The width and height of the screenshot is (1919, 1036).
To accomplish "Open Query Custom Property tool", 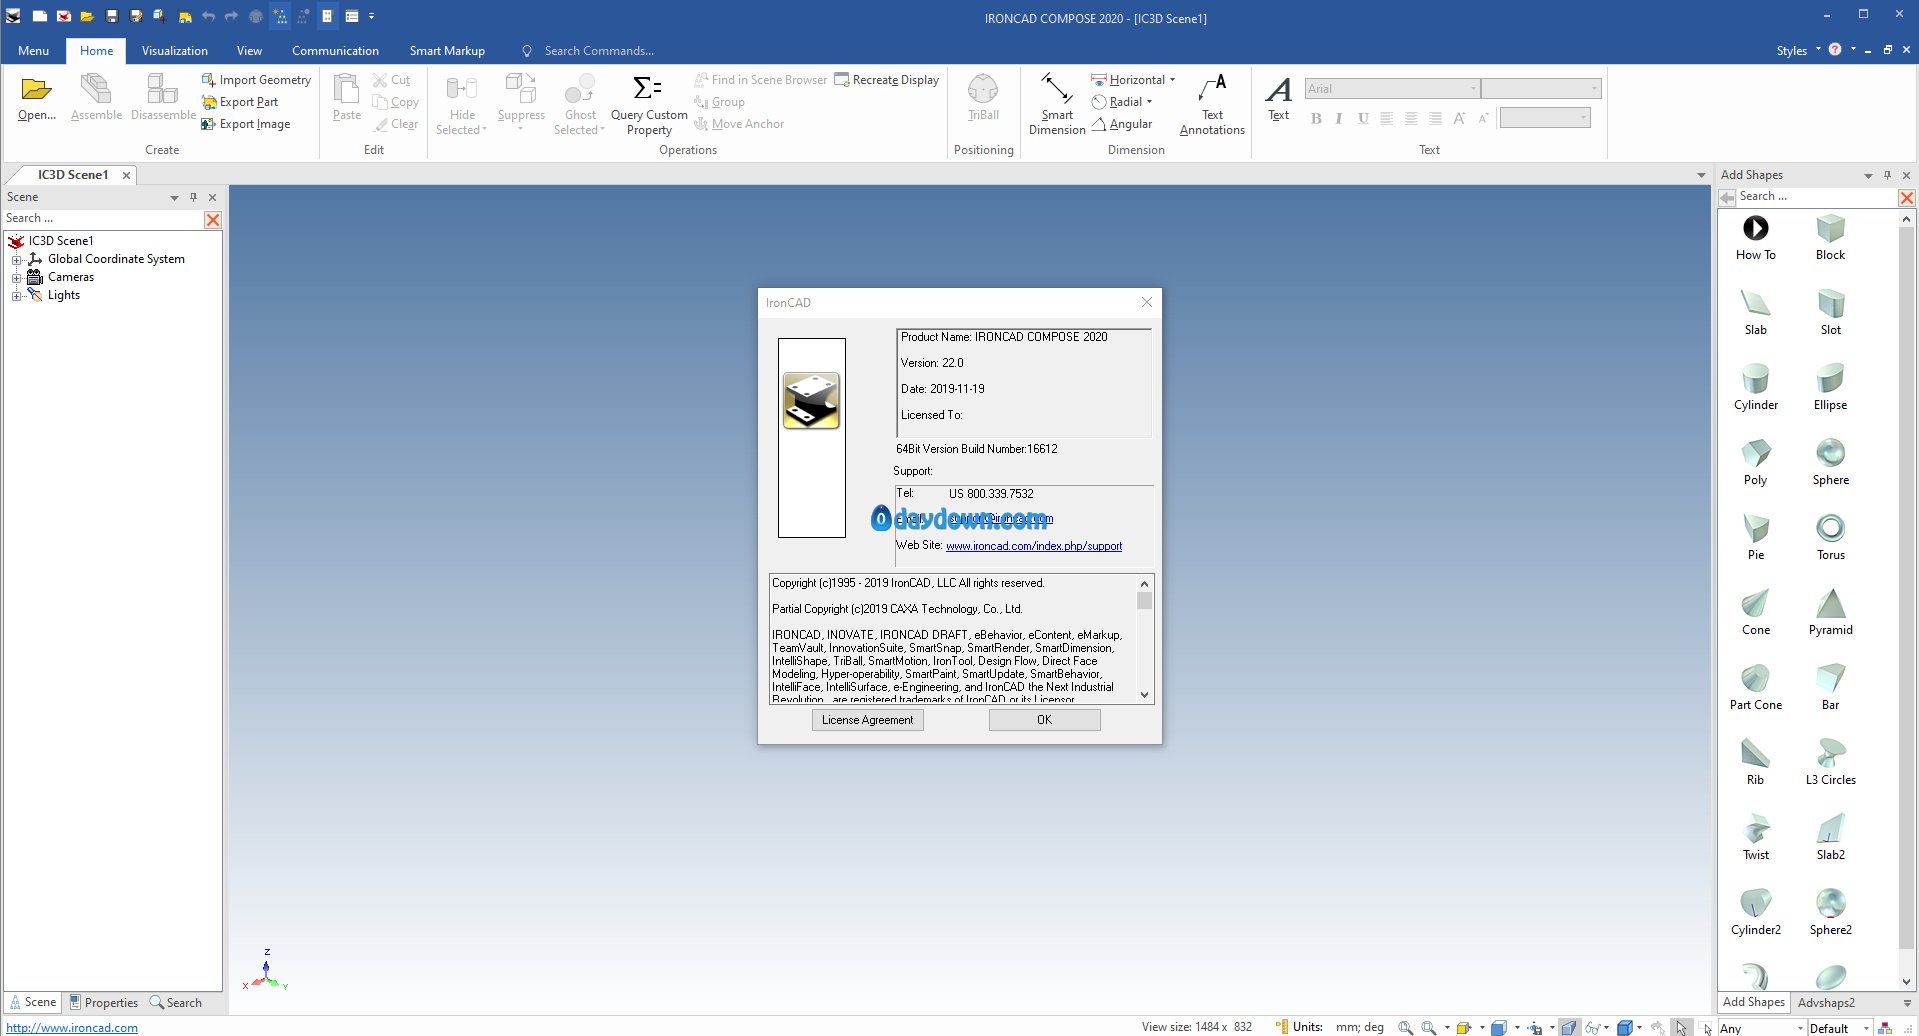I will 649,106.
